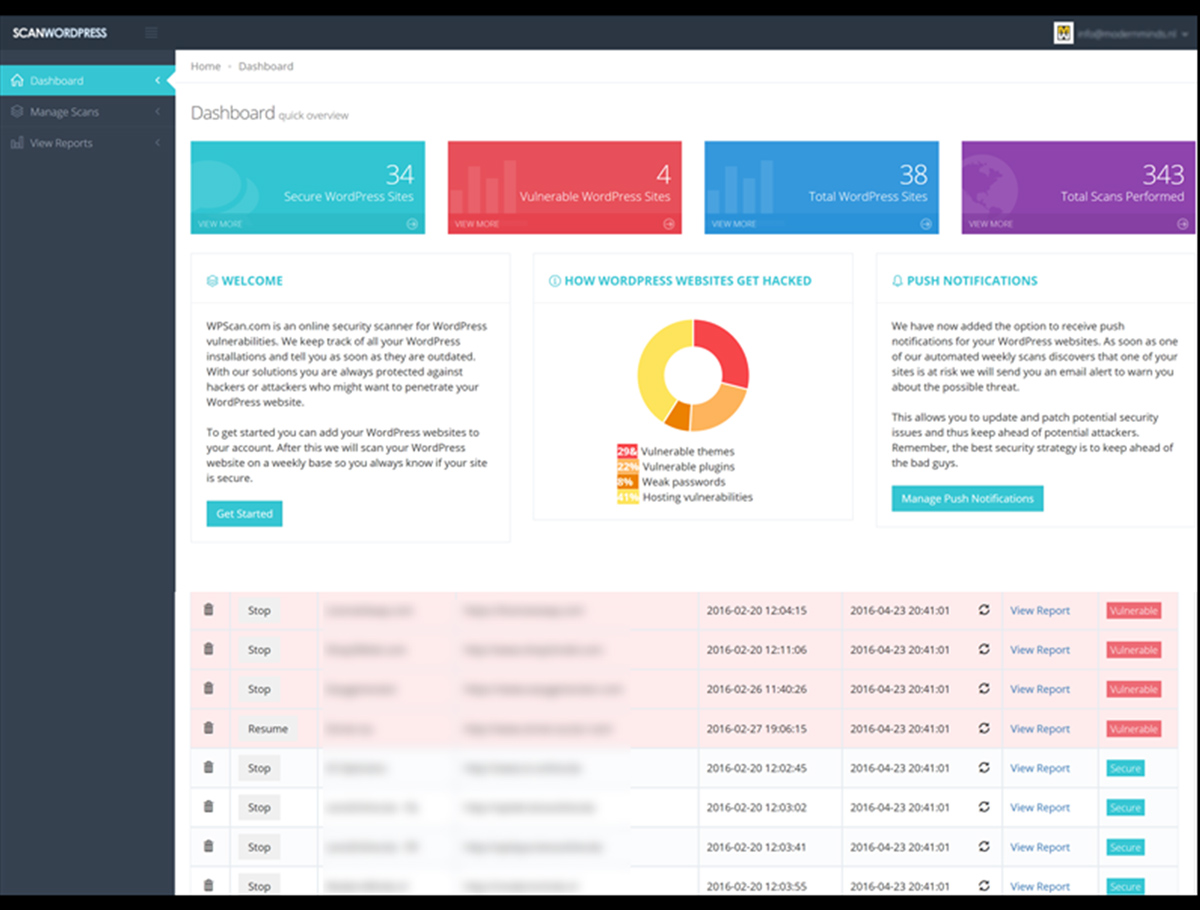Refresh the scan created 2016-02-20 12:03:02
The width and height of the screenshot is (1200, 910).
point(984,807)
